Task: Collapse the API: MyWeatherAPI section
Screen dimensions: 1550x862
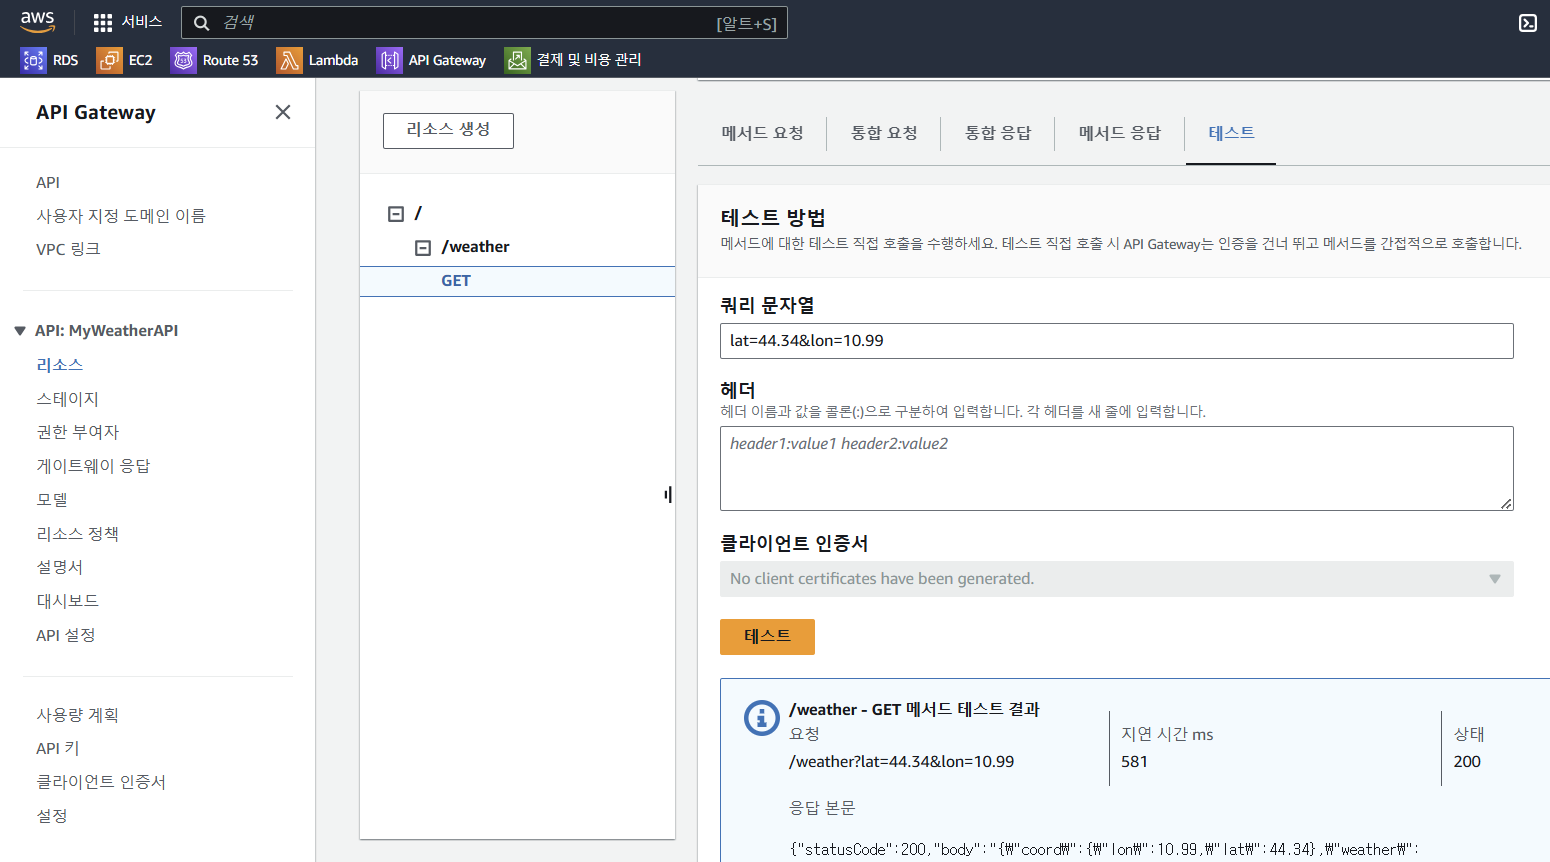Action: 20,331
